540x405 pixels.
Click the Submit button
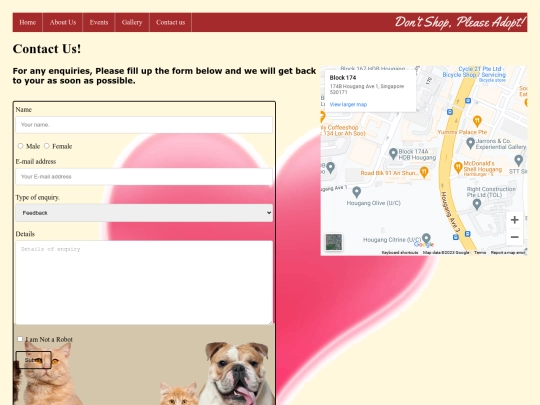click(33, 360)
